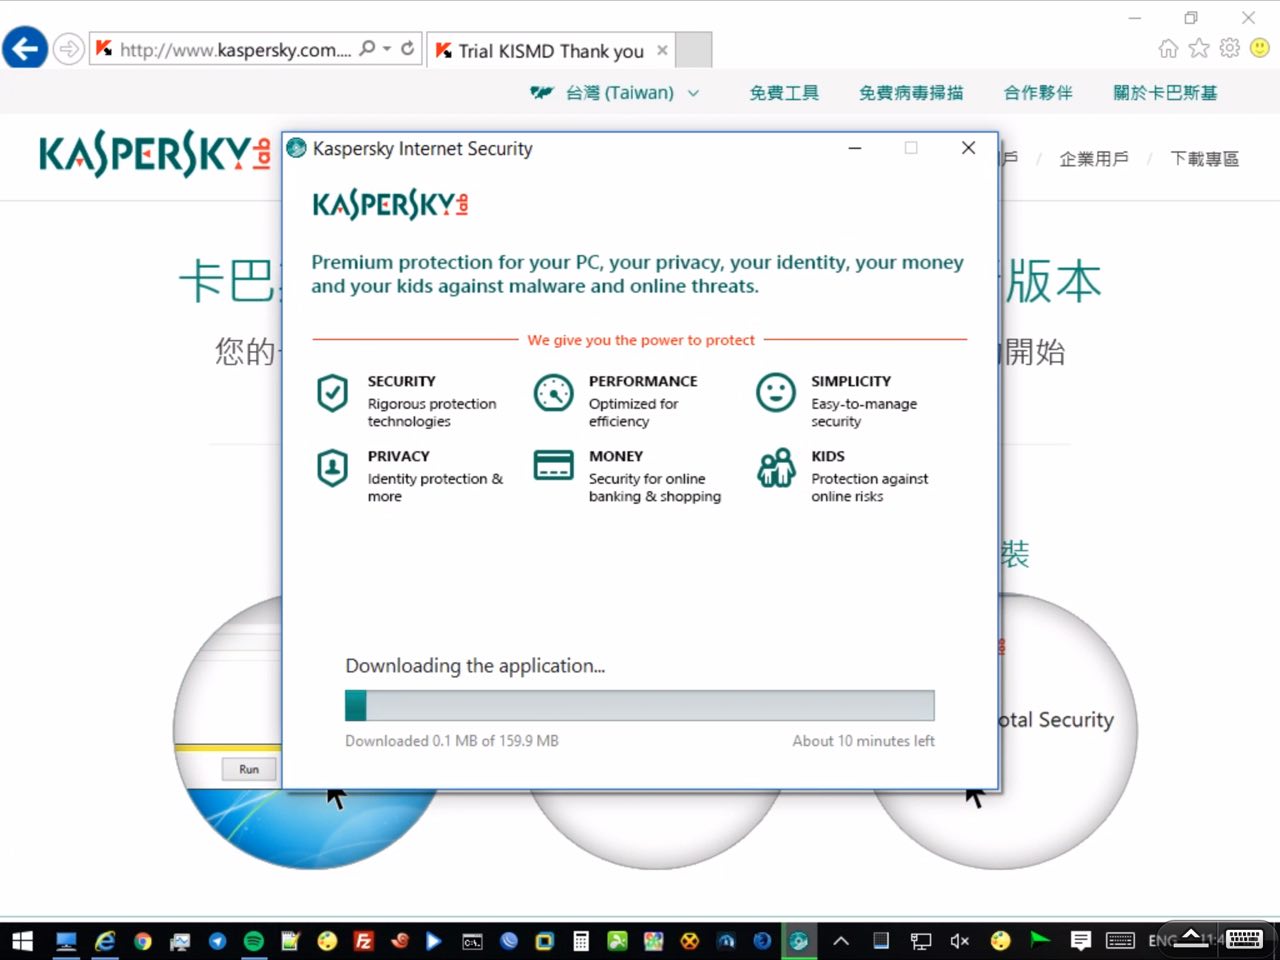Viewport: 1280px width, 960px height.
Task: Expand the address bar autocomplete dropdown arrow
Action: (x=387, y=48)
